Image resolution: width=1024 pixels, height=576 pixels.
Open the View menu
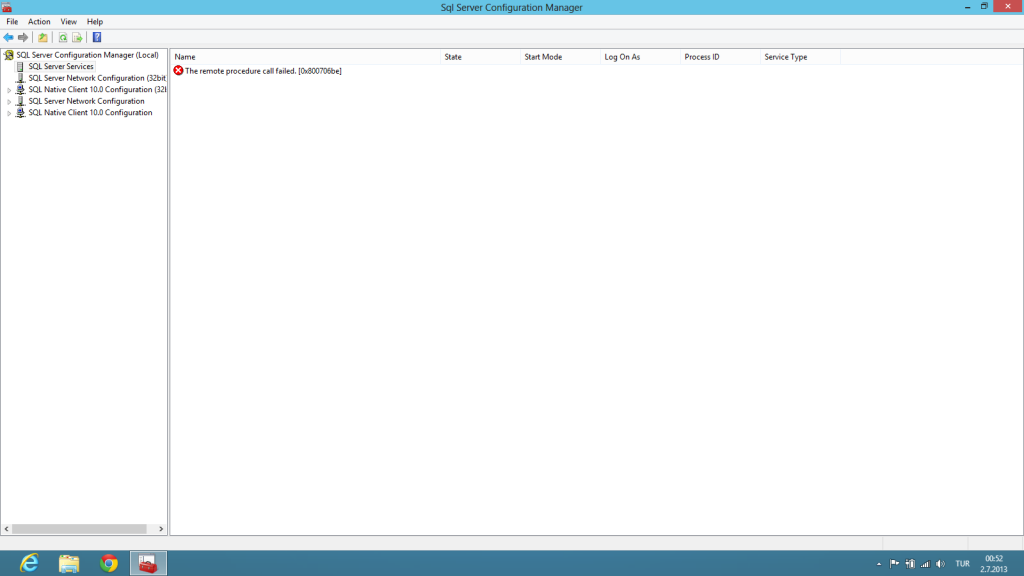click(69, 22)
